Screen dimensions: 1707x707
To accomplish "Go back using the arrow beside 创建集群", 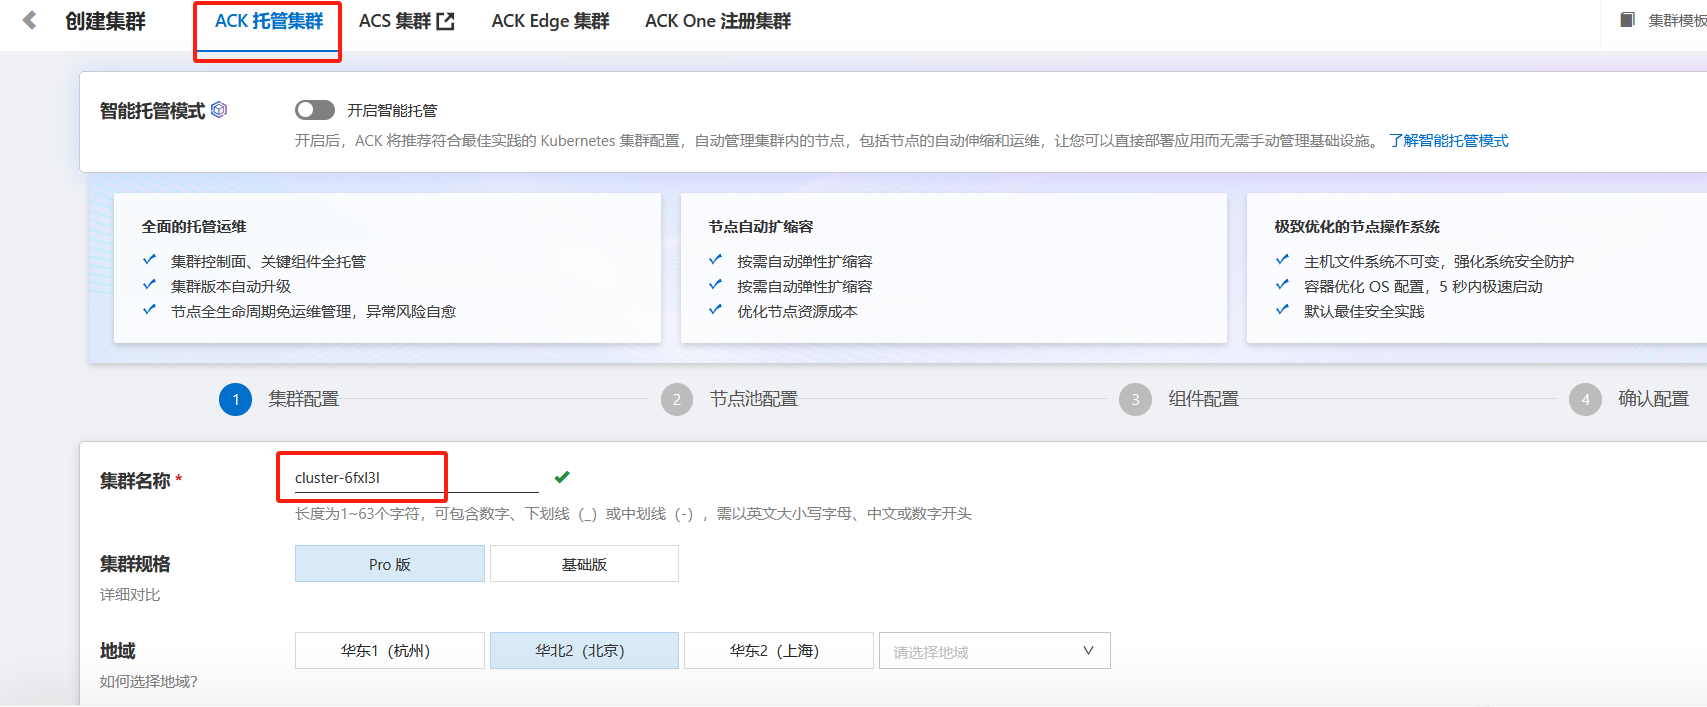I will click(x=30, y=20).
